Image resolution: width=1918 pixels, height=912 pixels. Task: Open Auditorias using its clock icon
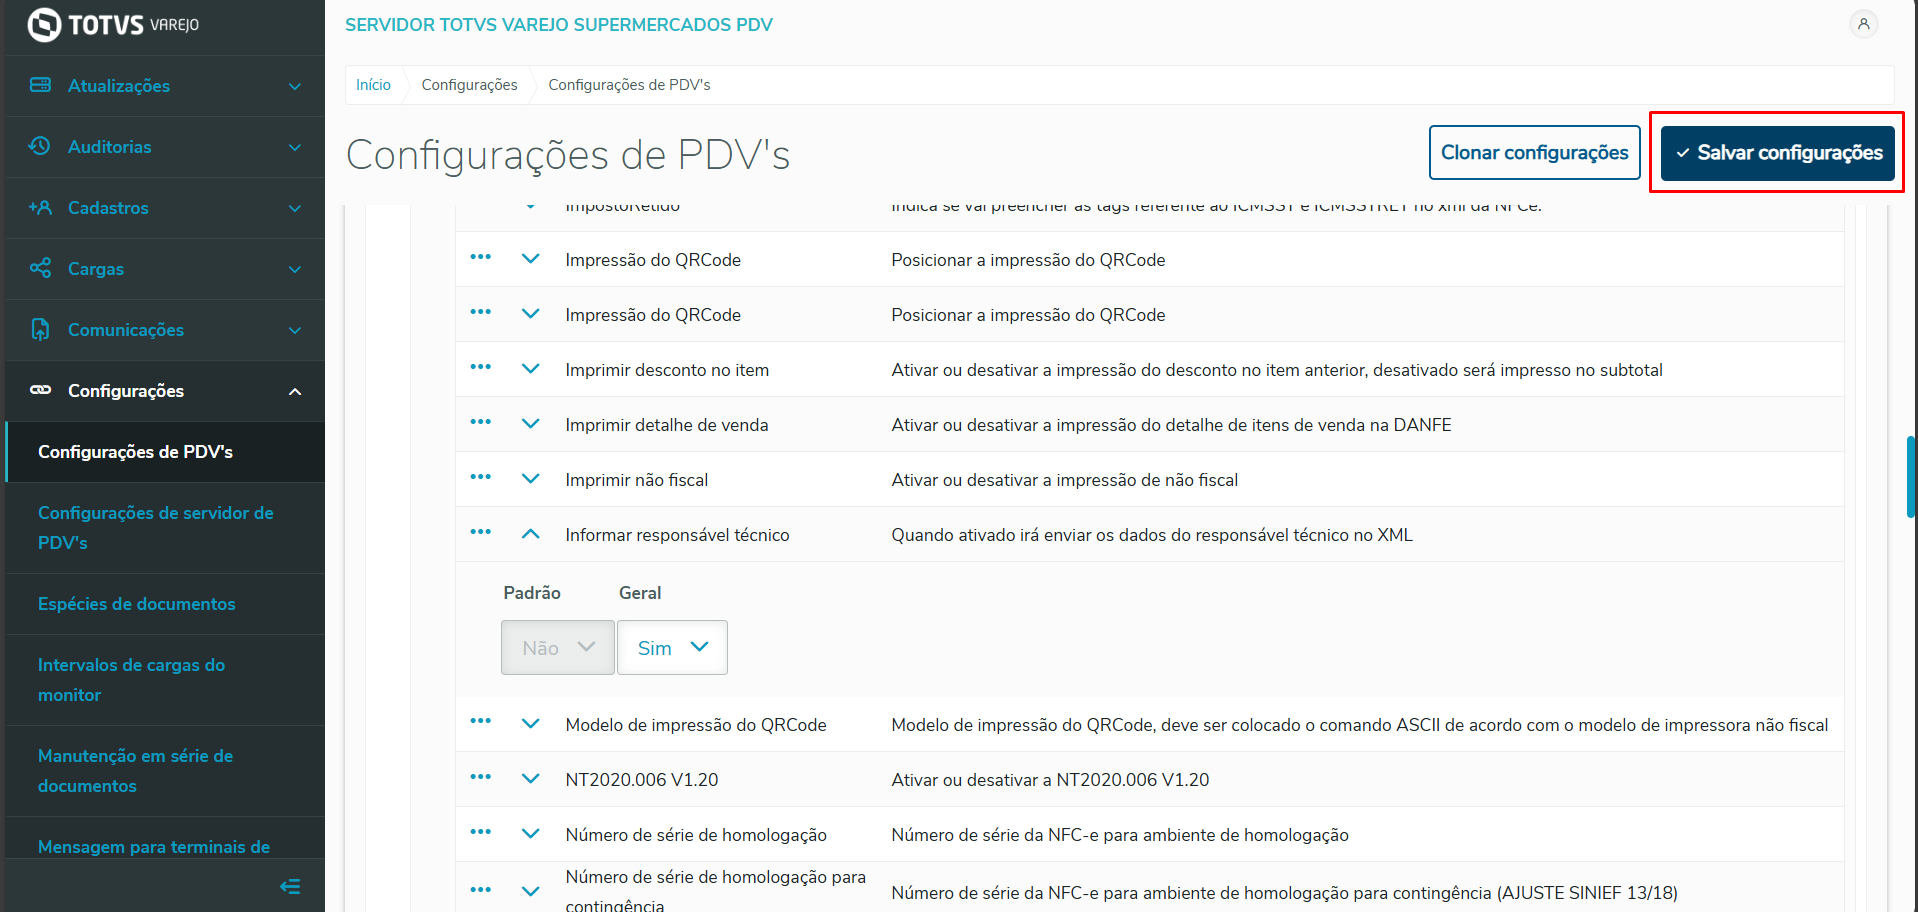[40, 146]
